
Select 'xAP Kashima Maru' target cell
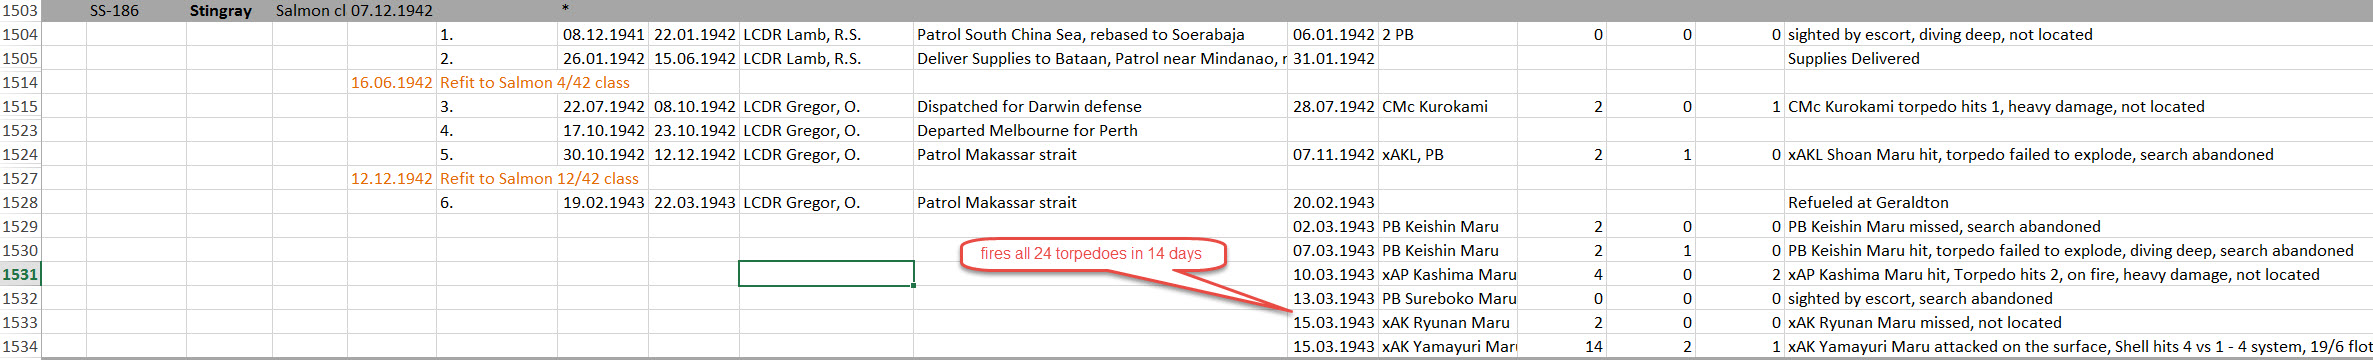(1448, 274)
